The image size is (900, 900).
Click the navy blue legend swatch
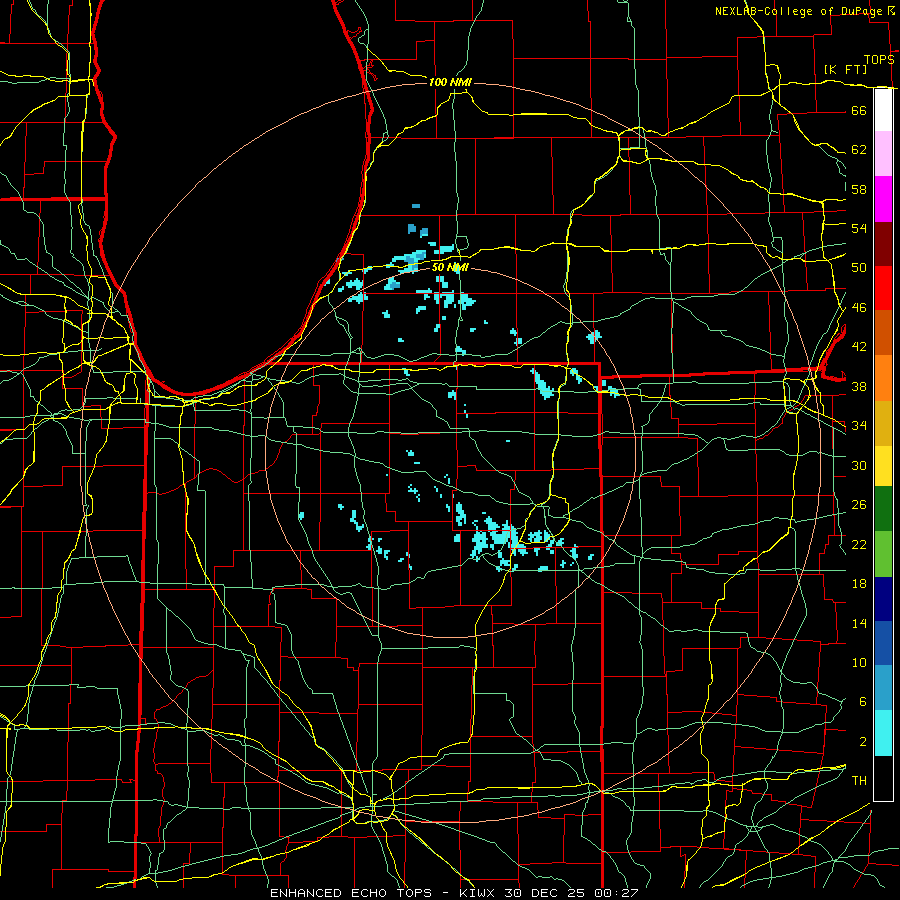(x=883, y=599)
